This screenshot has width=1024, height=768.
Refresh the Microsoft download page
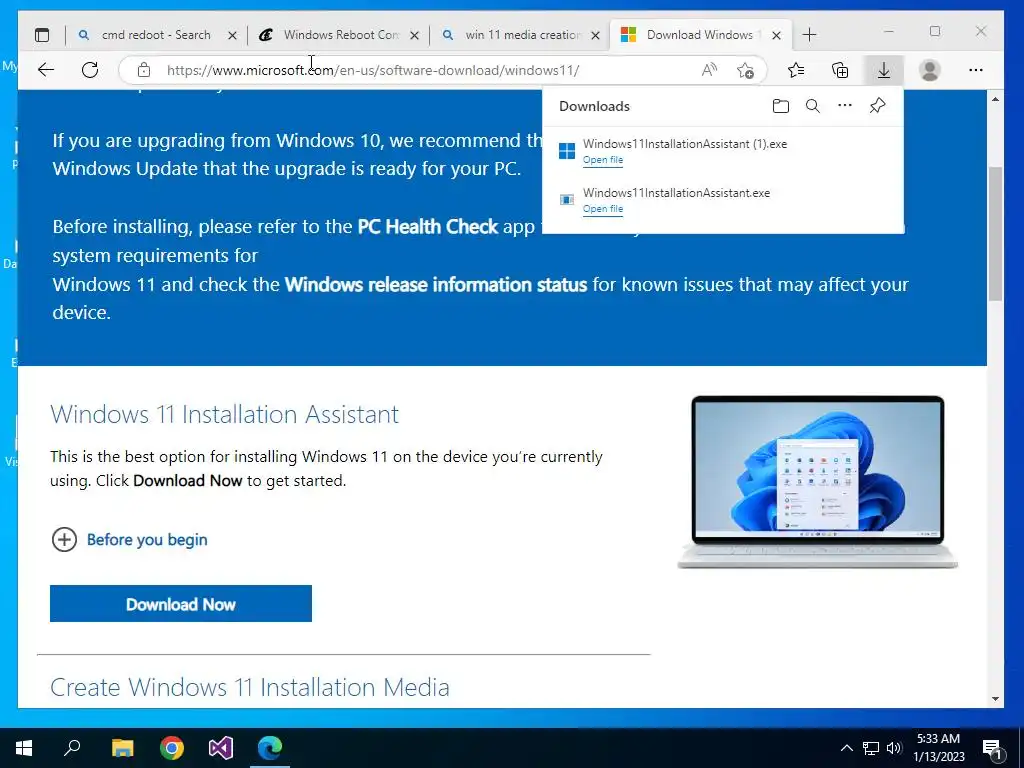[x=90, y=70]
